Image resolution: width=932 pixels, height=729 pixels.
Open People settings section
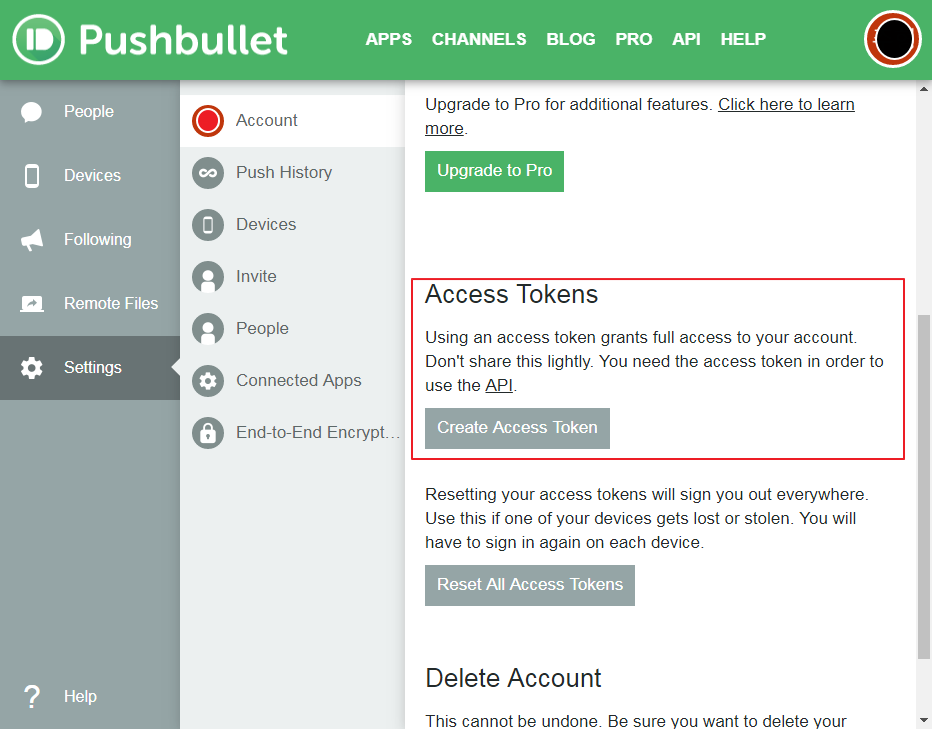[x=292, y=329]
